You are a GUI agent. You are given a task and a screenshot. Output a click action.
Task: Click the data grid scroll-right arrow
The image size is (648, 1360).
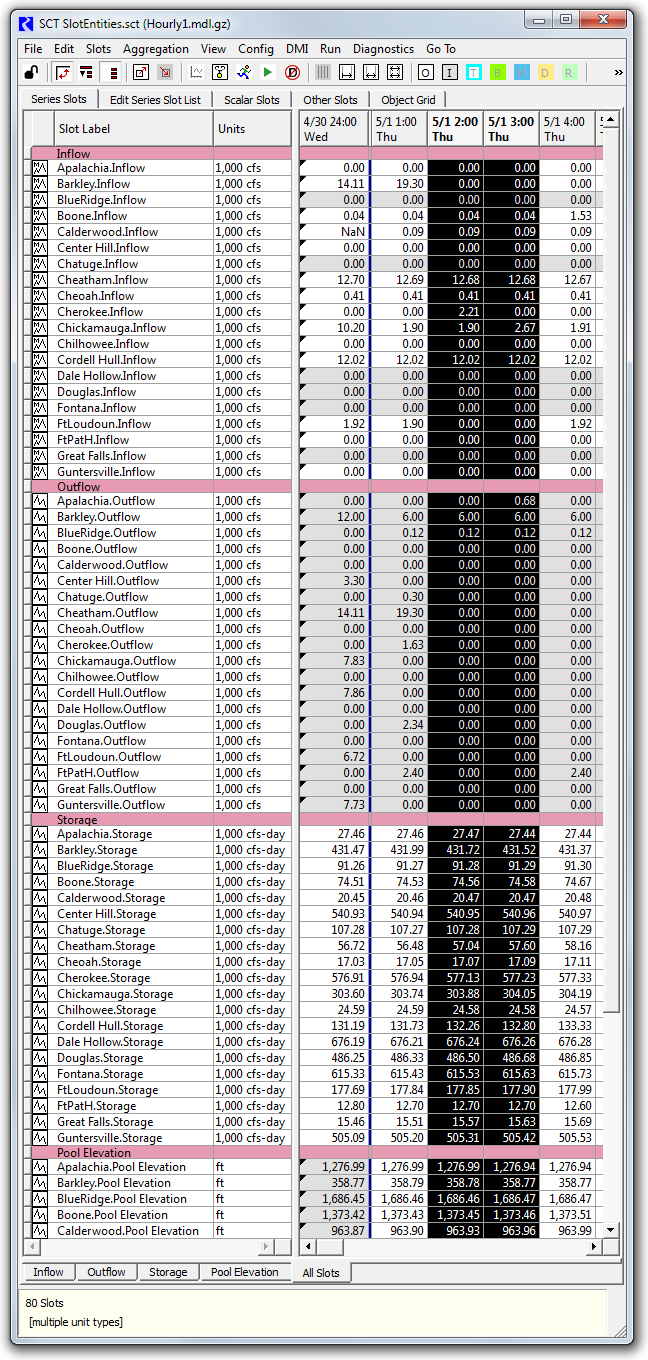[594, 1247]
